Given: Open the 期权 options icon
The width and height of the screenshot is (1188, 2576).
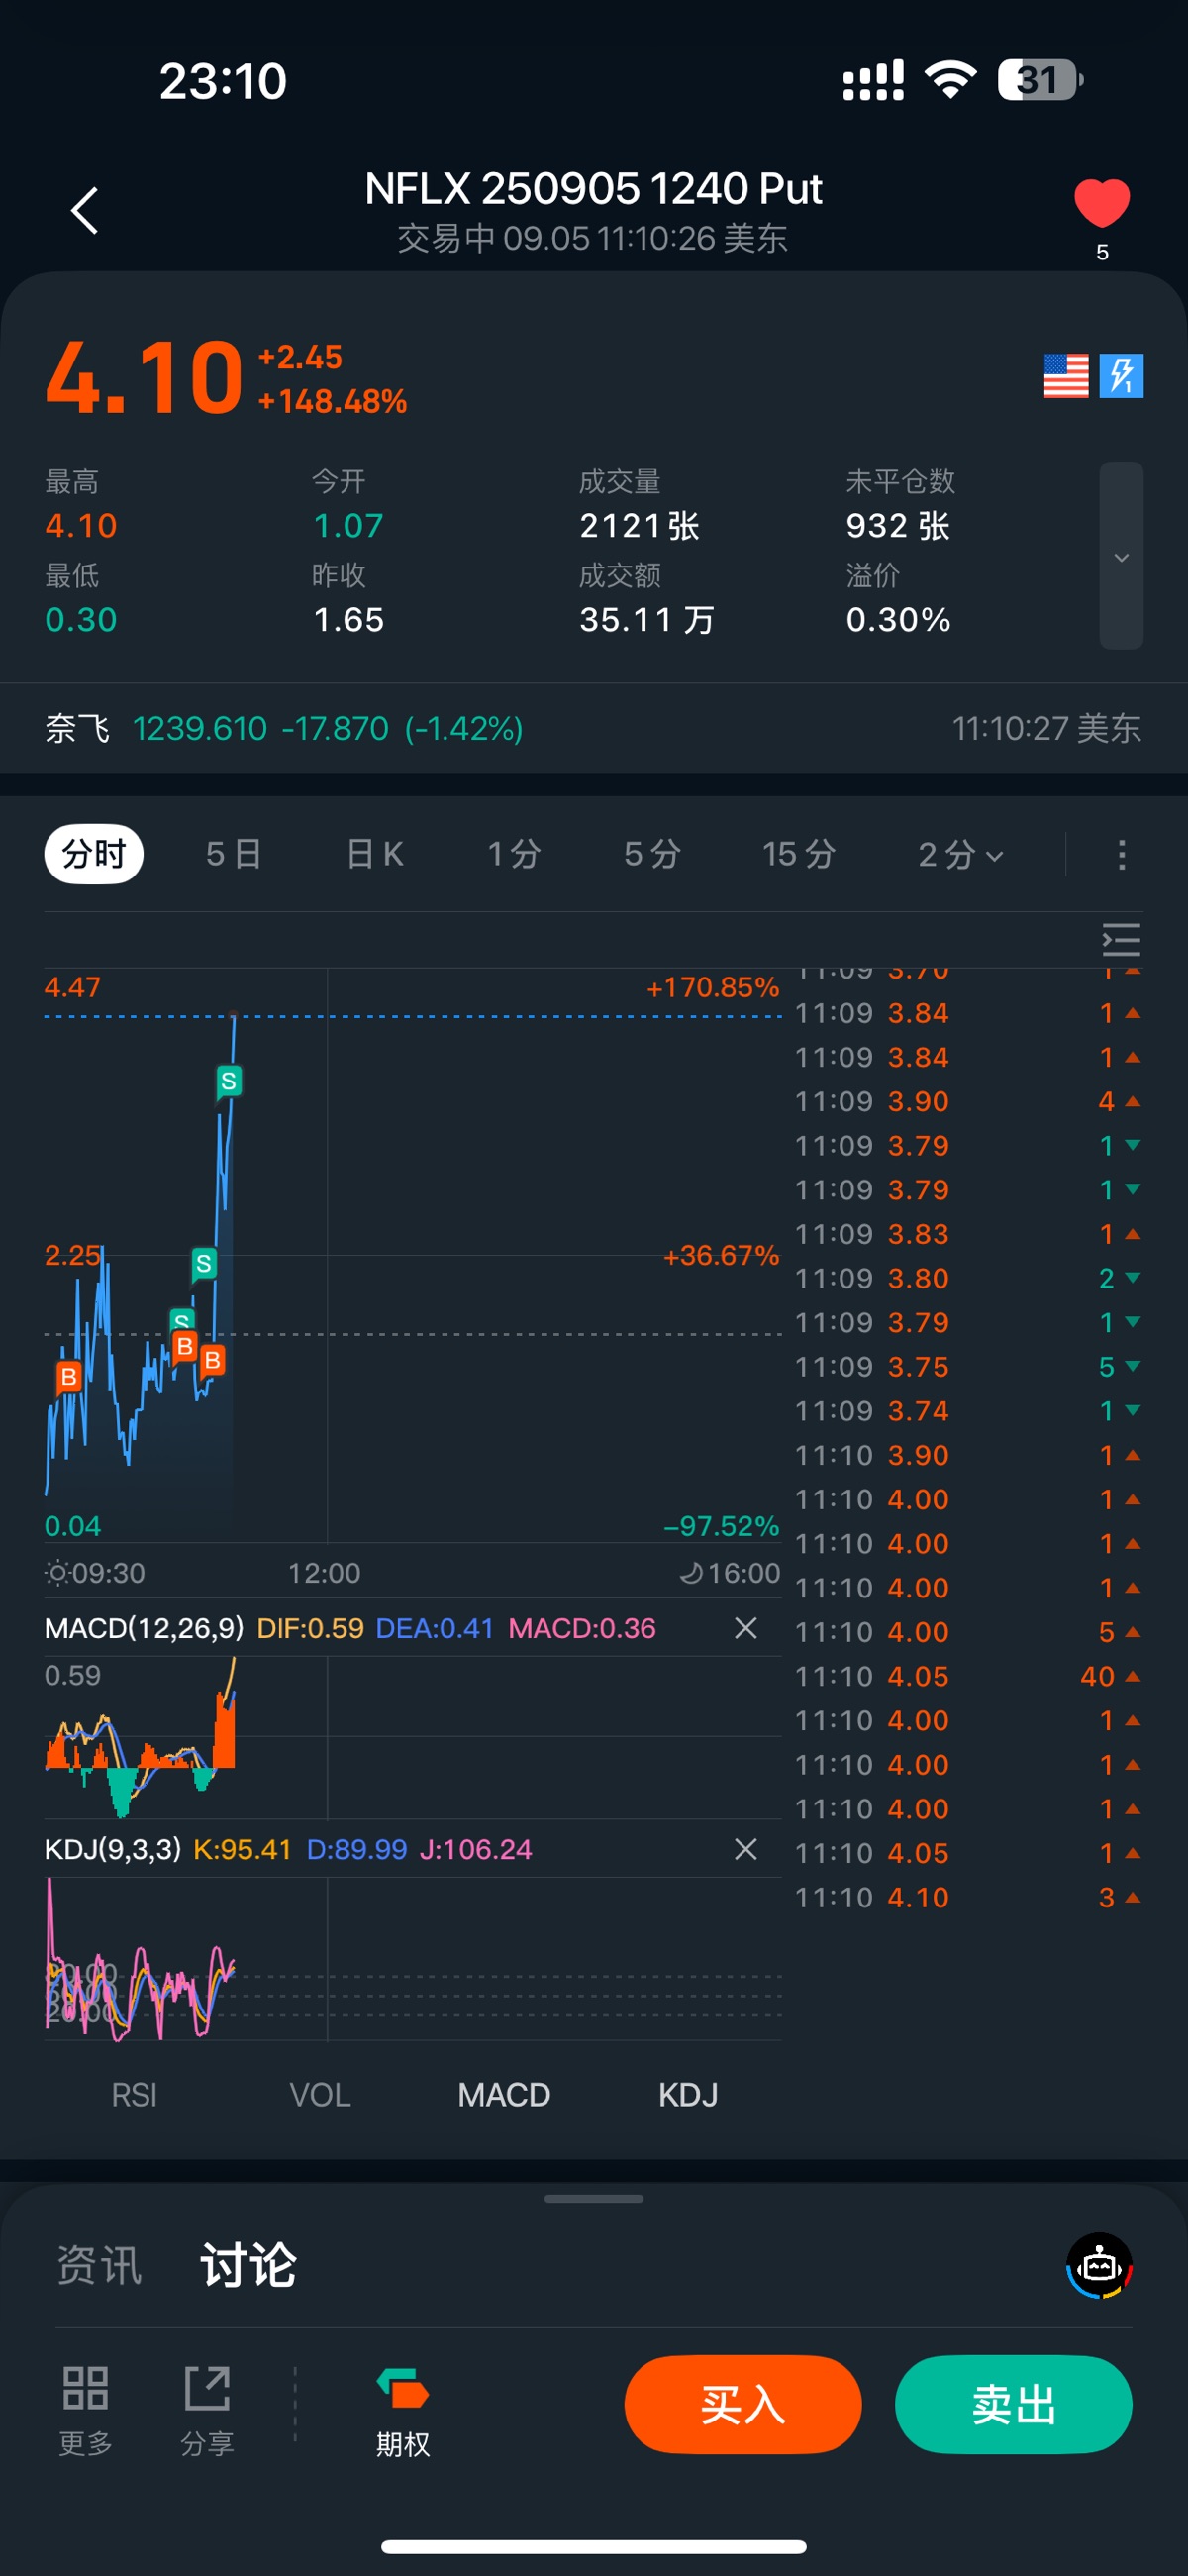Looking at the screenshot, I should (402, 2410).
